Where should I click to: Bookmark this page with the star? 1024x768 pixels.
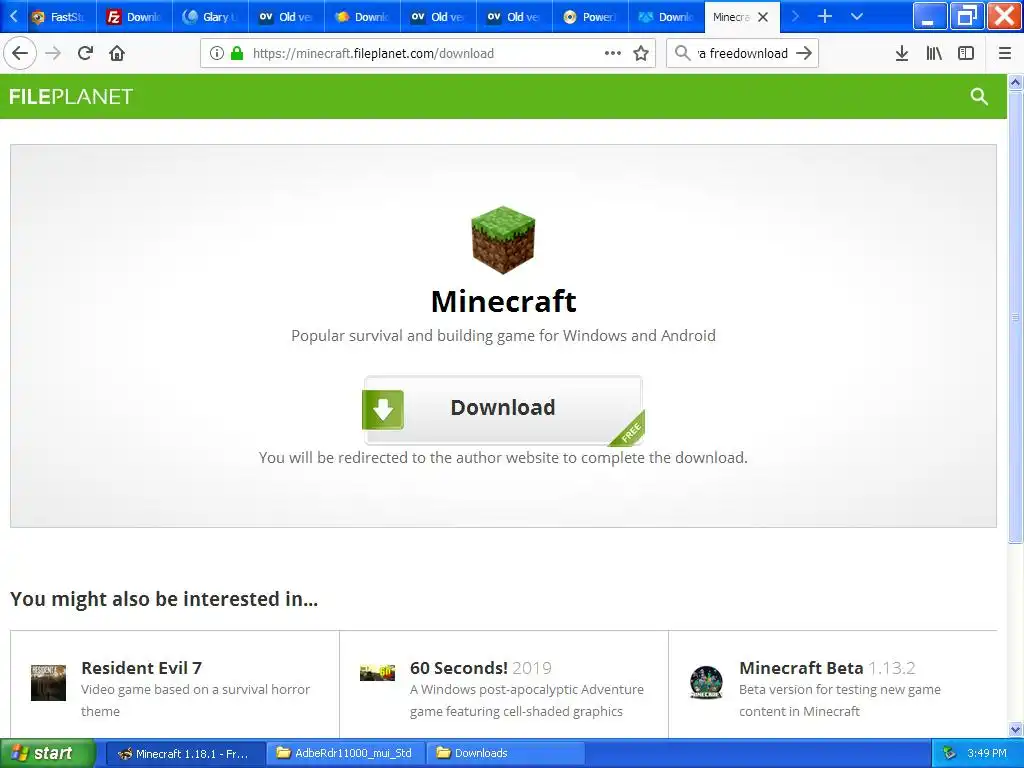641,53
